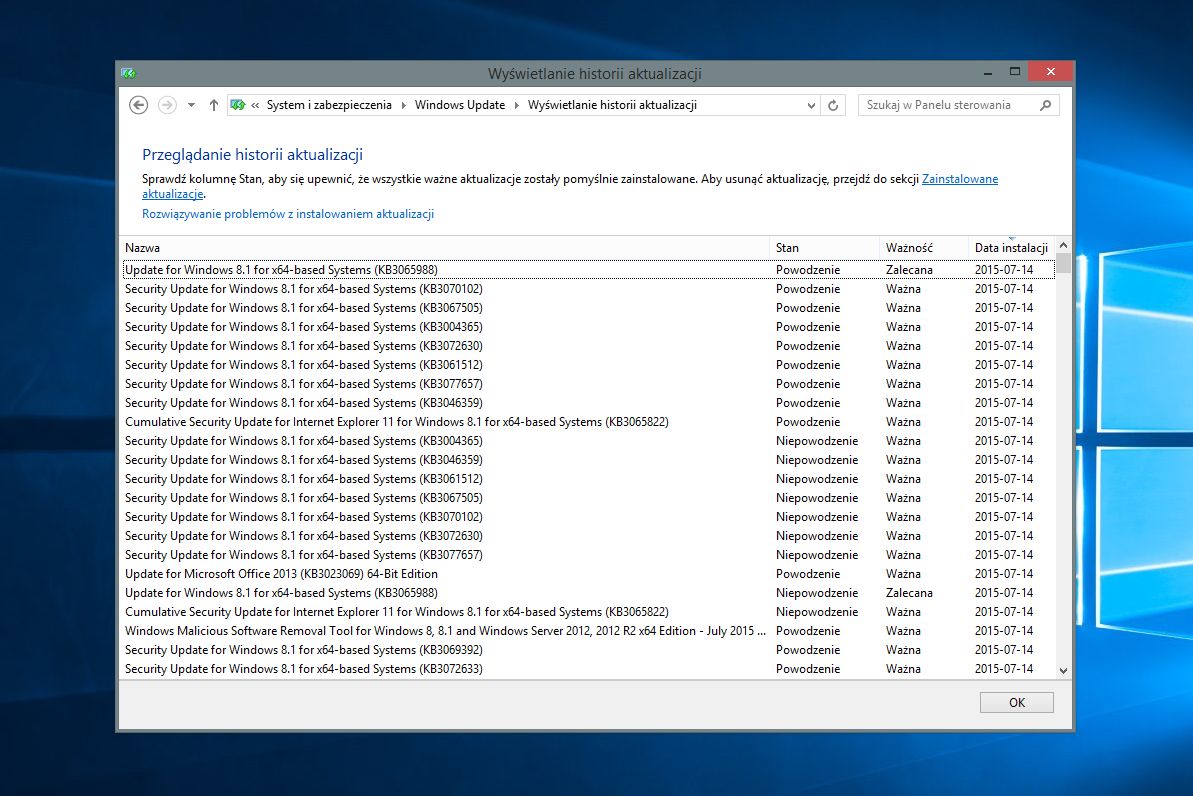Open the recent locations dropdown arrow
This screenshot has width=1193, height=796.
point(190,105)
